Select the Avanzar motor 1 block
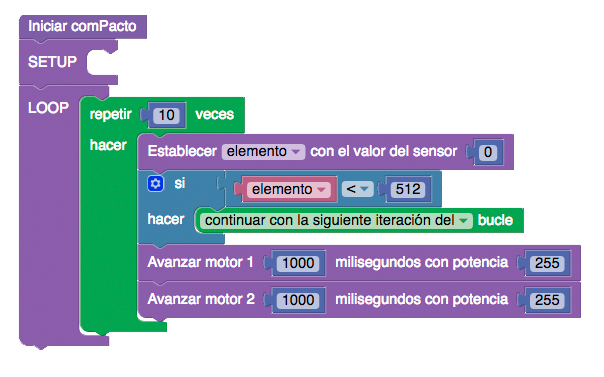Screen dimensions: 604x377 click(x=200, y=263)
